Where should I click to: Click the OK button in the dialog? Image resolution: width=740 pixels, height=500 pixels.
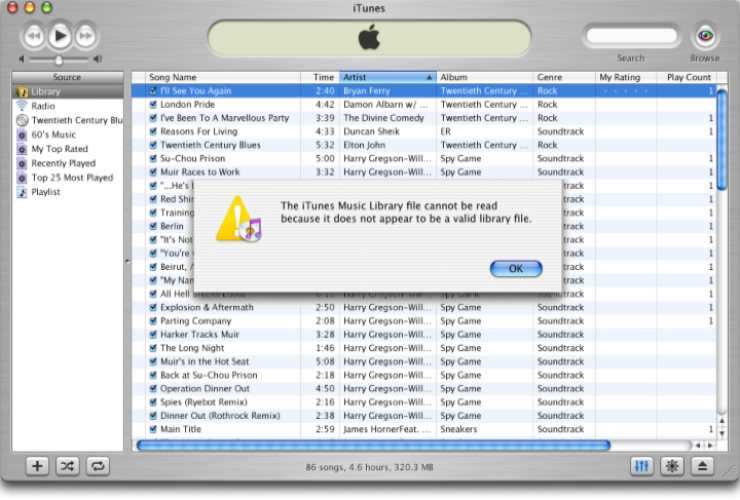click(516, 269)
